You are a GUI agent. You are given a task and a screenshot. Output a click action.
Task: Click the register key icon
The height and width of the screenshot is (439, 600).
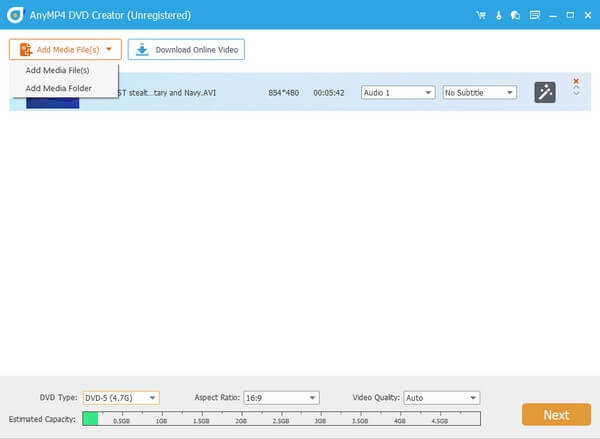(499, 15)
